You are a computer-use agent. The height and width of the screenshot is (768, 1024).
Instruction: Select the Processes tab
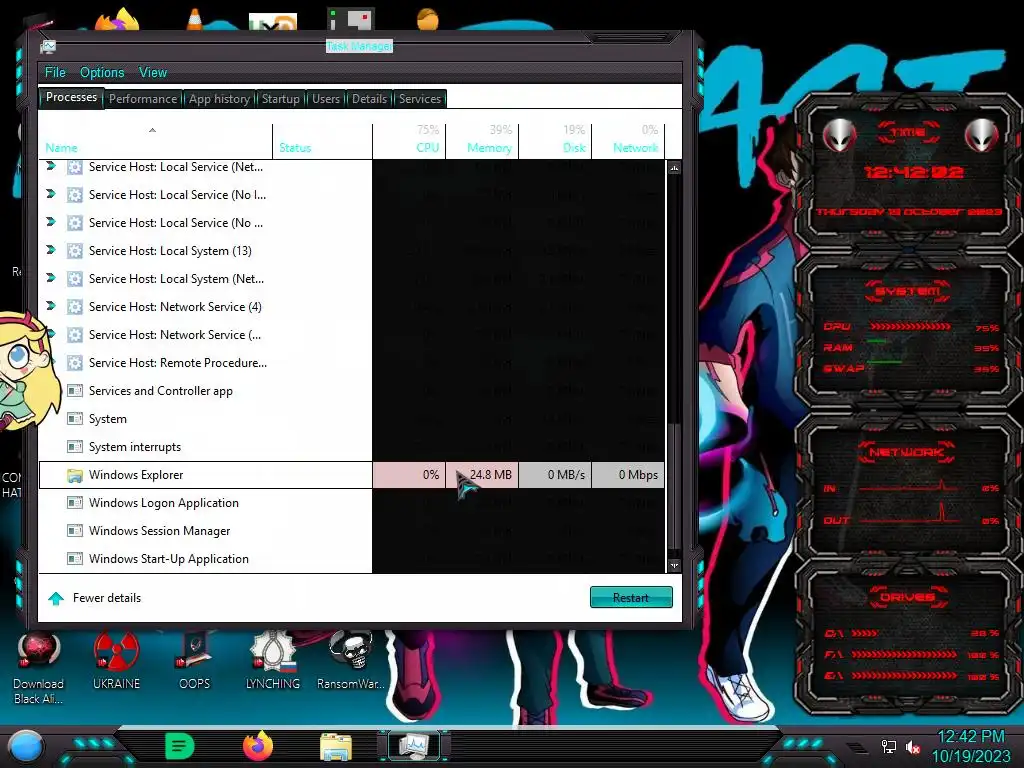[x=71, y=97]
